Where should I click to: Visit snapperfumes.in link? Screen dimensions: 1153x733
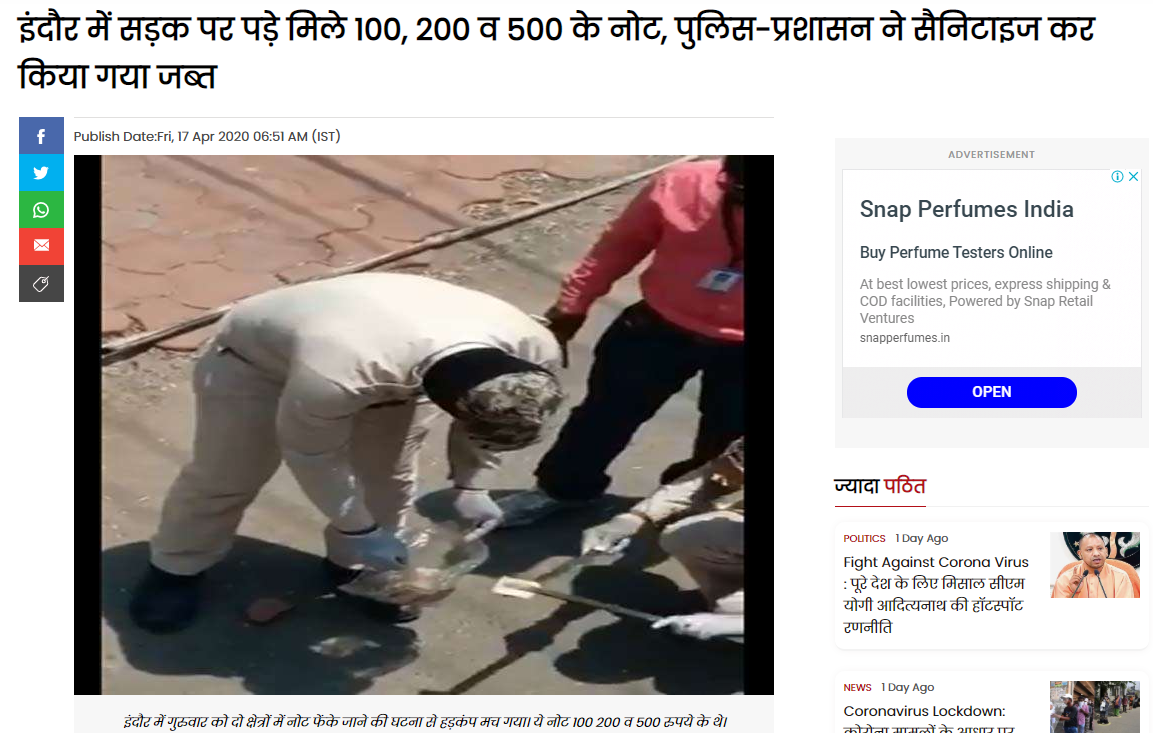tap(904, 337)
